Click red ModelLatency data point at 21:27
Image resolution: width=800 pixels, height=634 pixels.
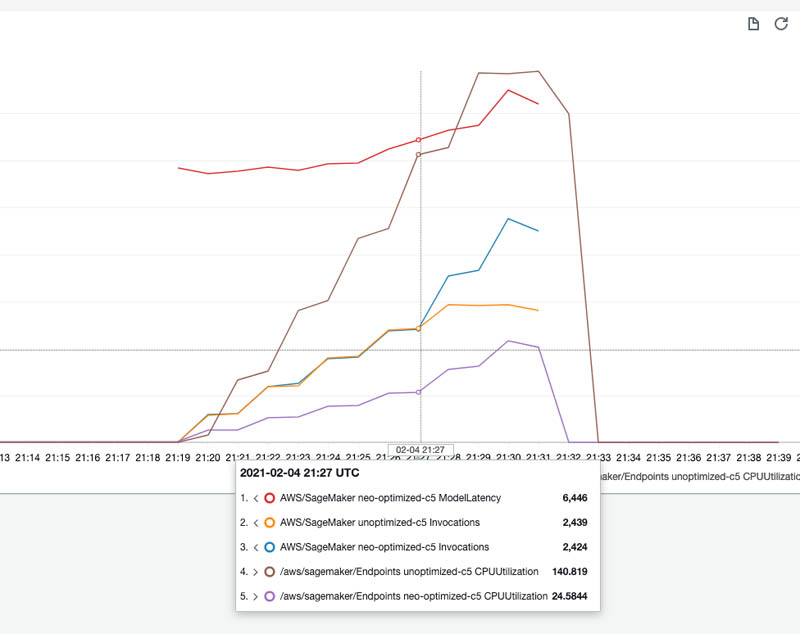418,140
